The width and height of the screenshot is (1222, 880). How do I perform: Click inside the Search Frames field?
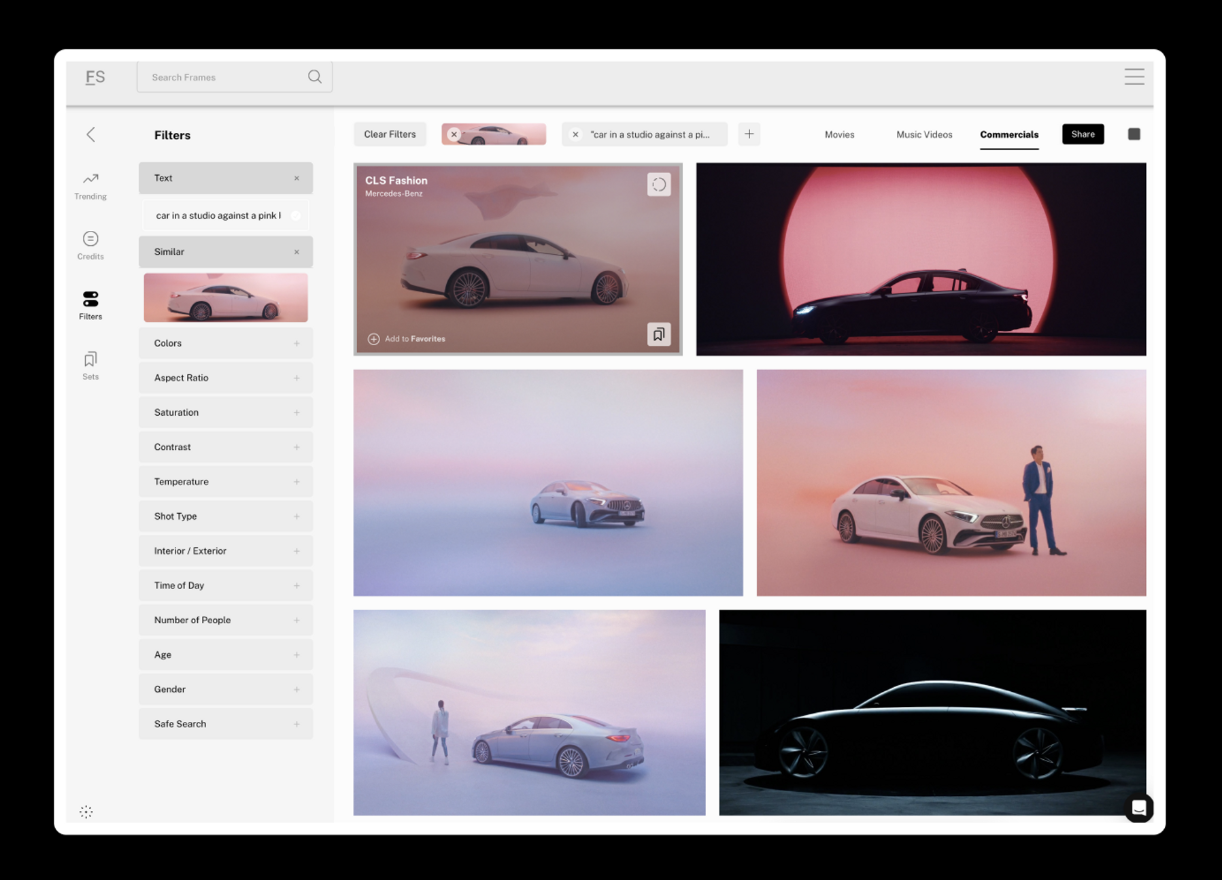(225, 77)
